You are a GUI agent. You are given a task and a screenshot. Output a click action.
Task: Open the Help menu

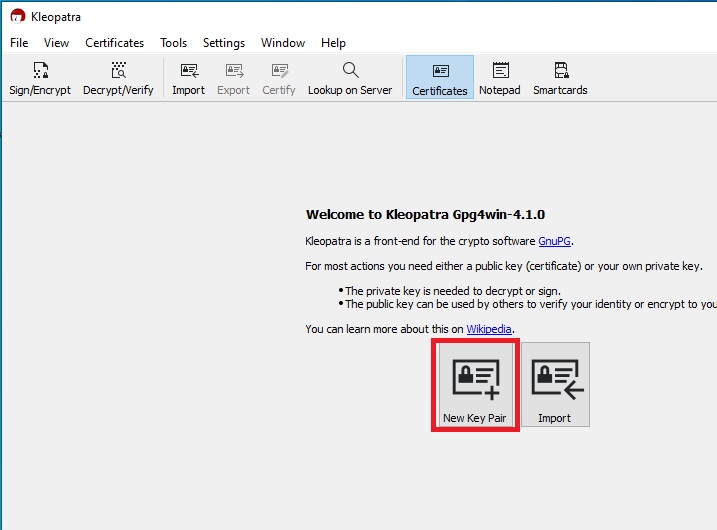coord(333,43)
